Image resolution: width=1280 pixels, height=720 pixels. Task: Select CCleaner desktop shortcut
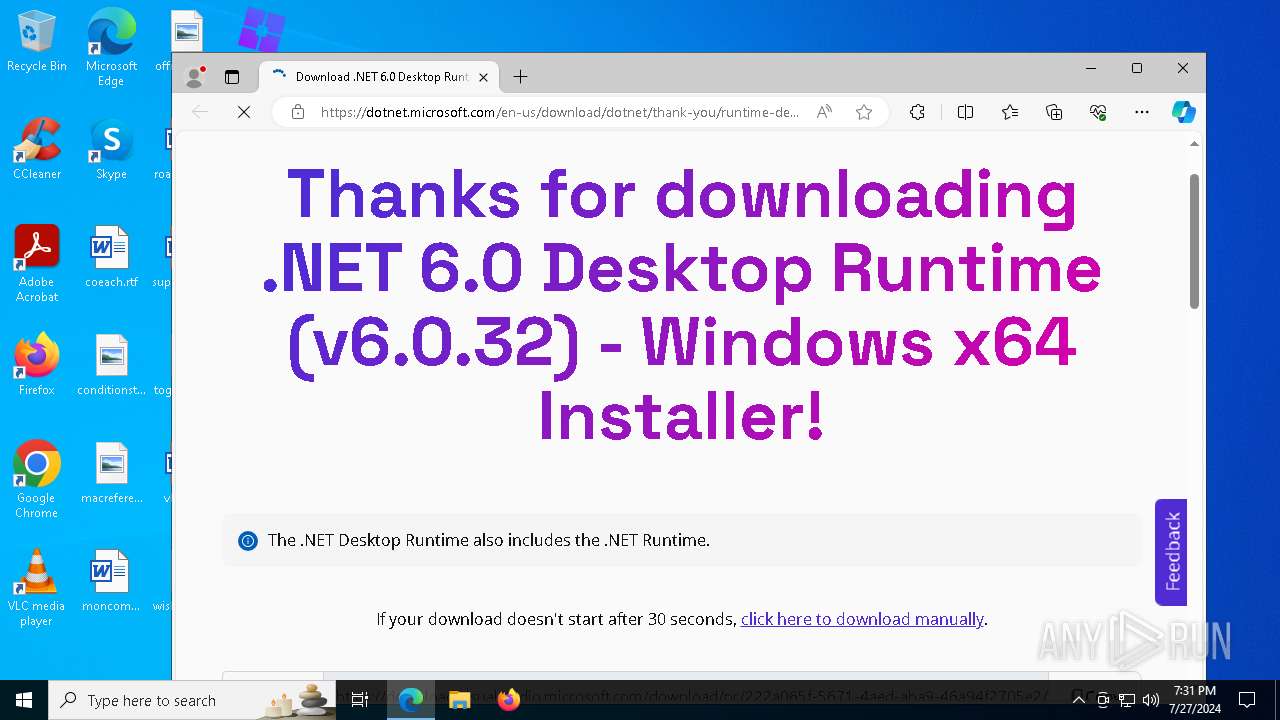click(x=37, y=149)
